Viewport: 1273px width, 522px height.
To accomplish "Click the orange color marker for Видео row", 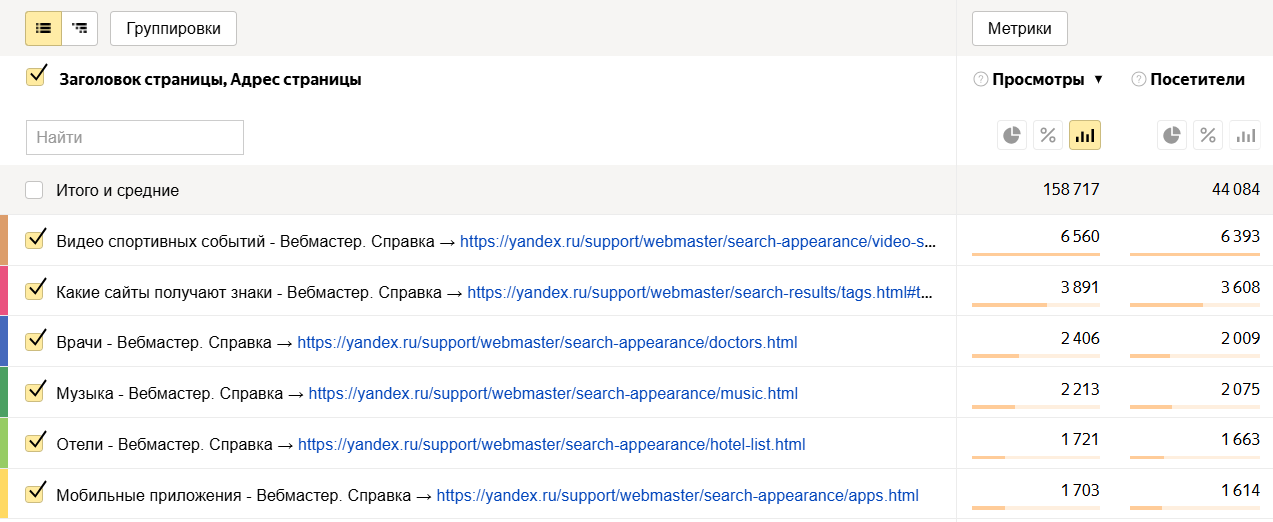I will 4,240.
